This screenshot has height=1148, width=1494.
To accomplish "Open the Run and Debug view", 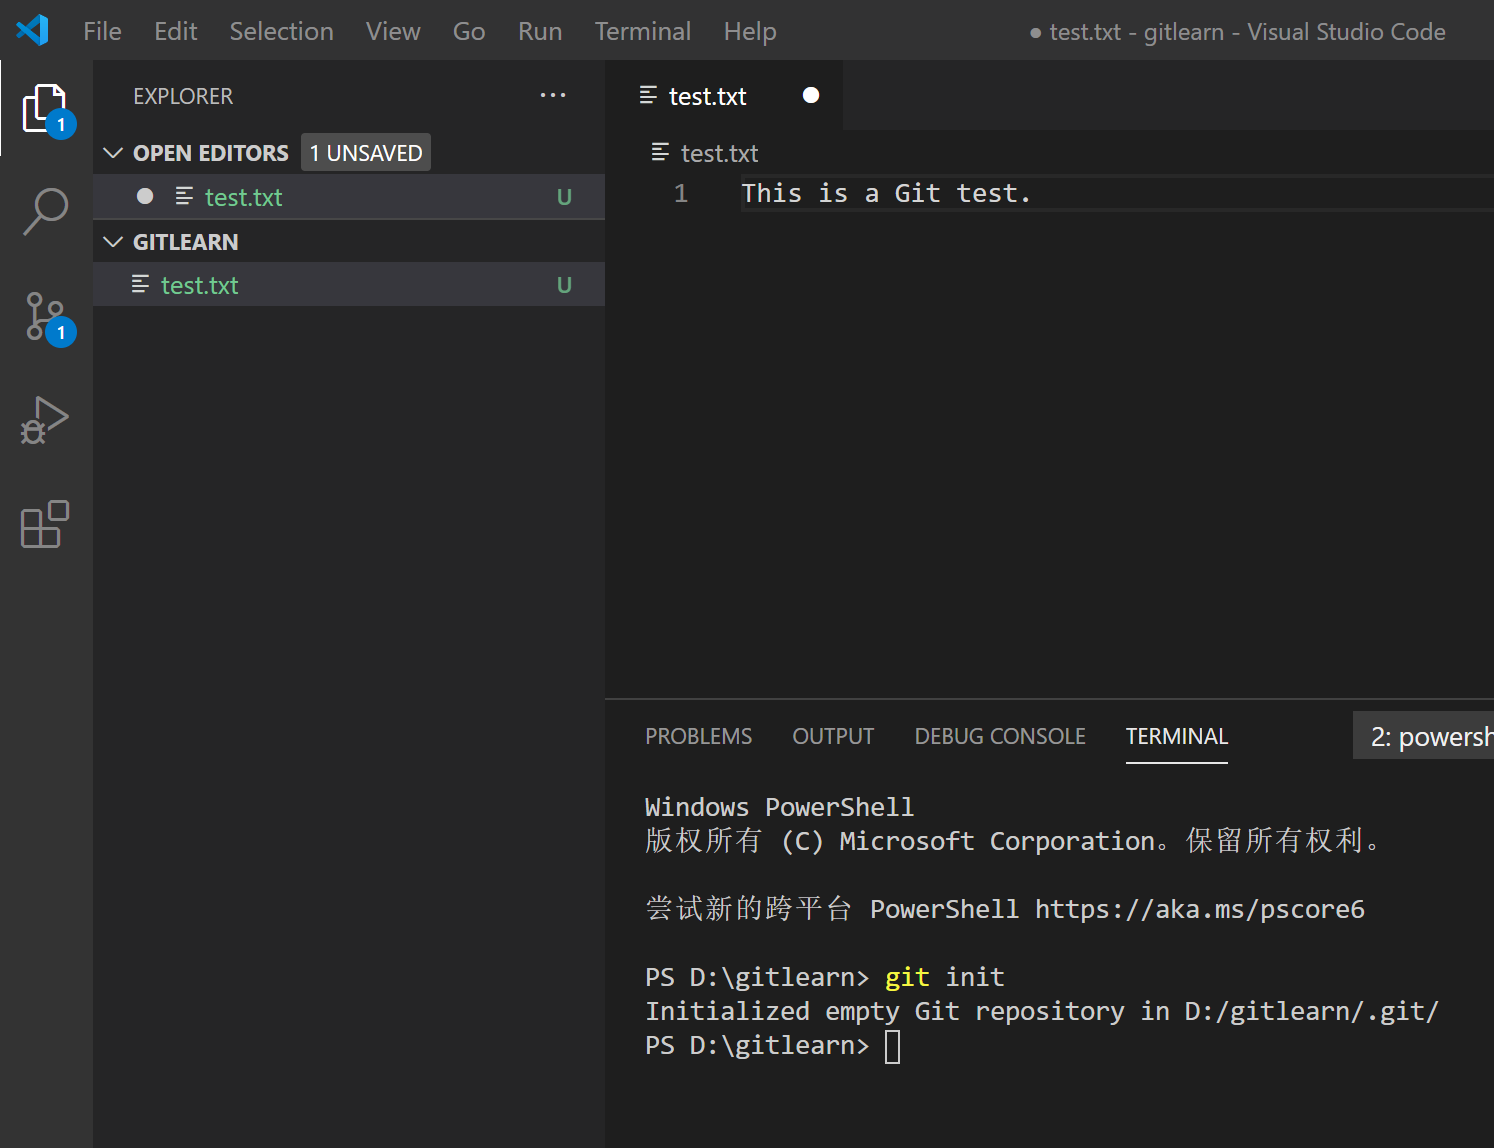I will tap(45, 420).
